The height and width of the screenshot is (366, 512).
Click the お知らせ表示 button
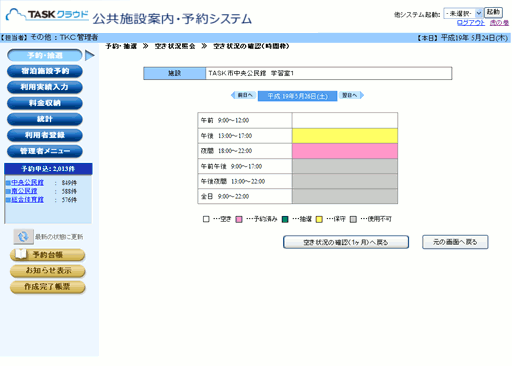[x=48, y=271]
